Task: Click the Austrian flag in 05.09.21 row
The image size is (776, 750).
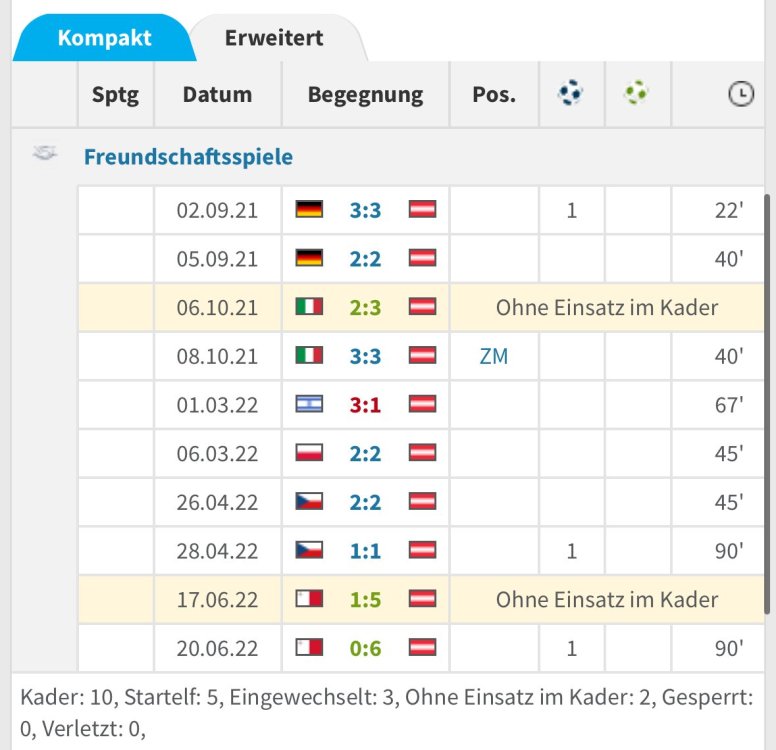Action: point(422,259)
